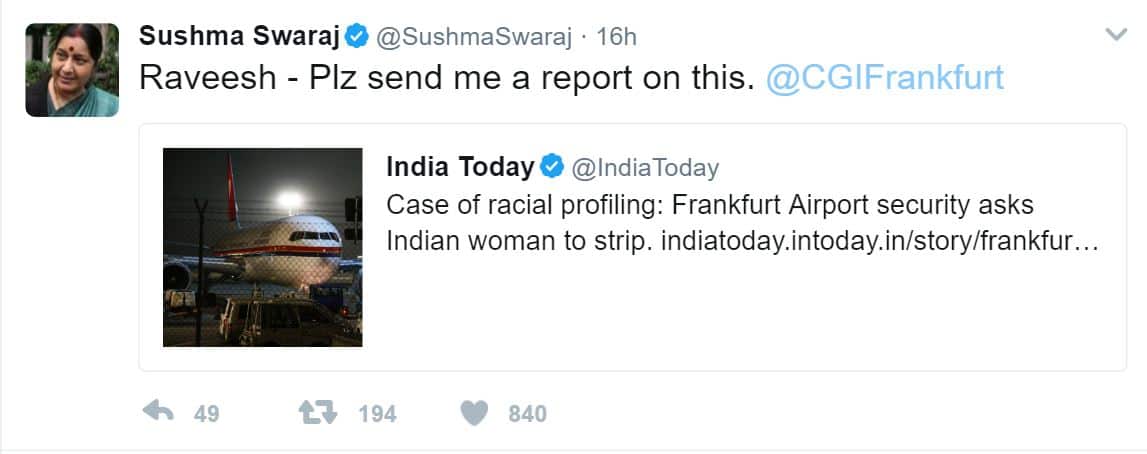Open the @SushmaSwaraj handle link
This screenshot has width=1147, height=454.
[472, 37]
